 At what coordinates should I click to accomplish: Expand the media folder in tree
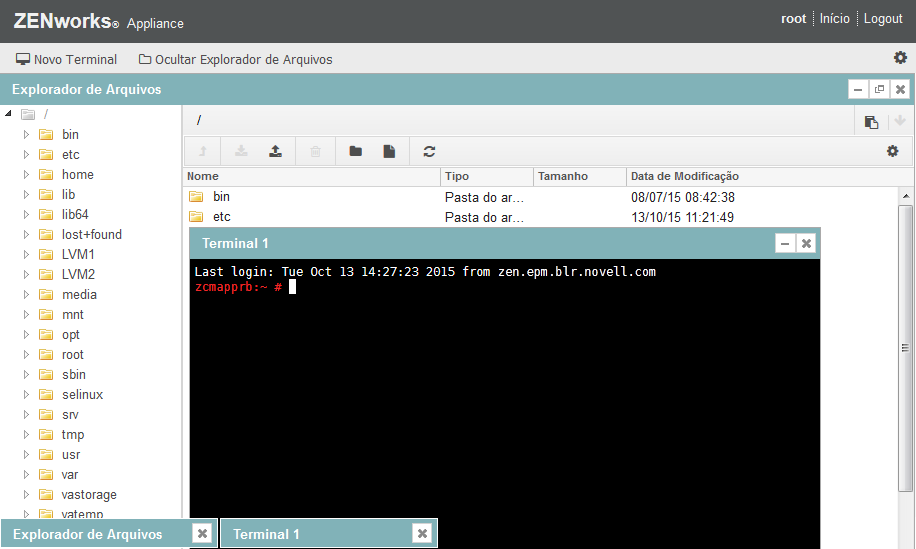click(26, 294)
